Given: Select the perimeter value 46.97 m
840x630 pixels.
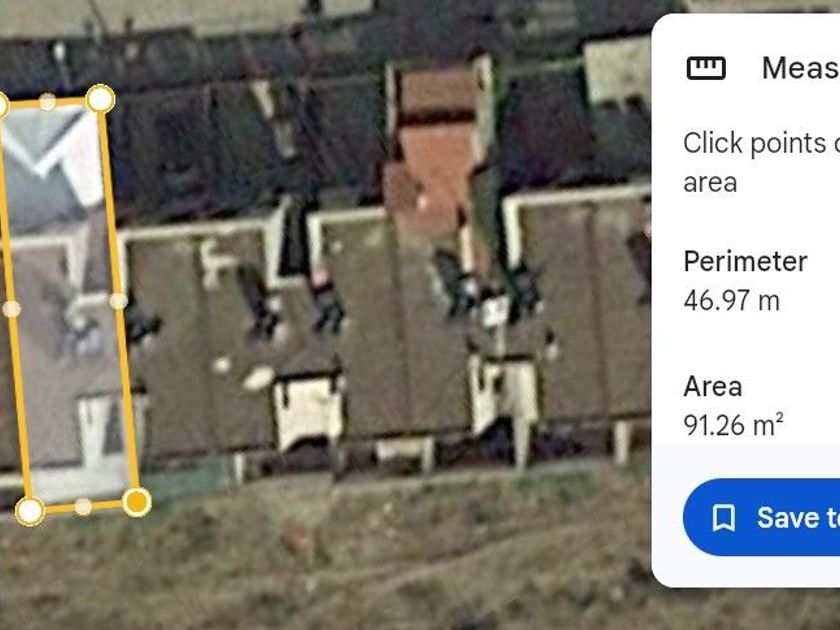Looking at the screenshot, I should pyautogui.click(x=731, y=301).
